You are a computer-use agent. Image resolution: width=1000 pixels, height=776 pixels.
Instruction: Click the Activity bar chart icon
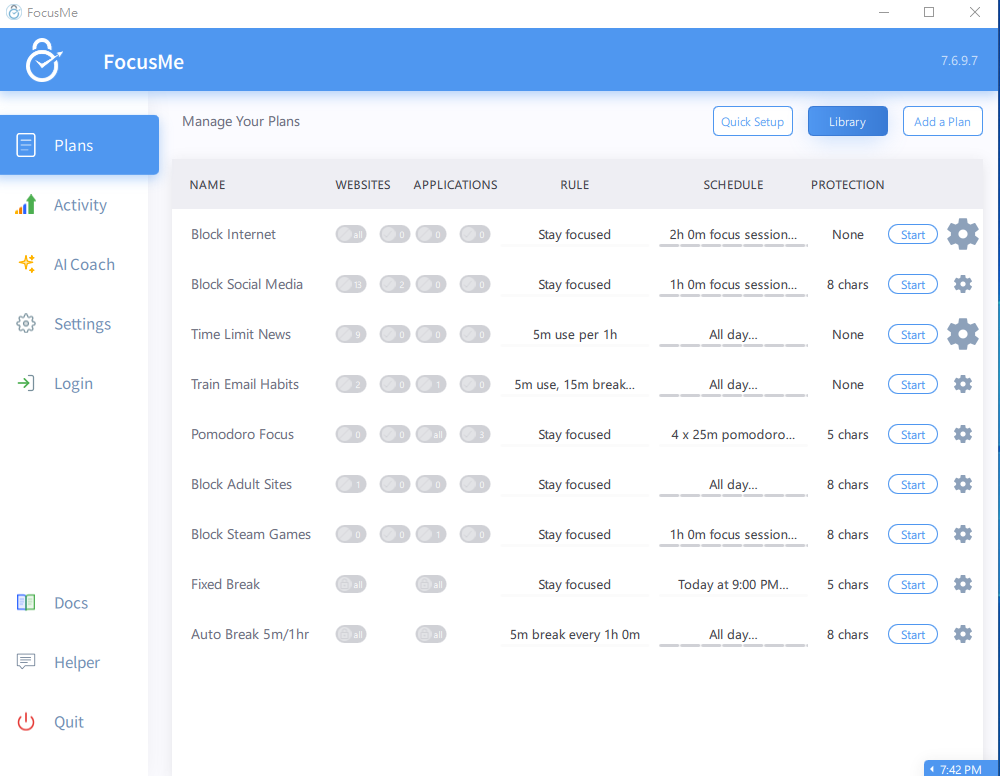(26, 205)
